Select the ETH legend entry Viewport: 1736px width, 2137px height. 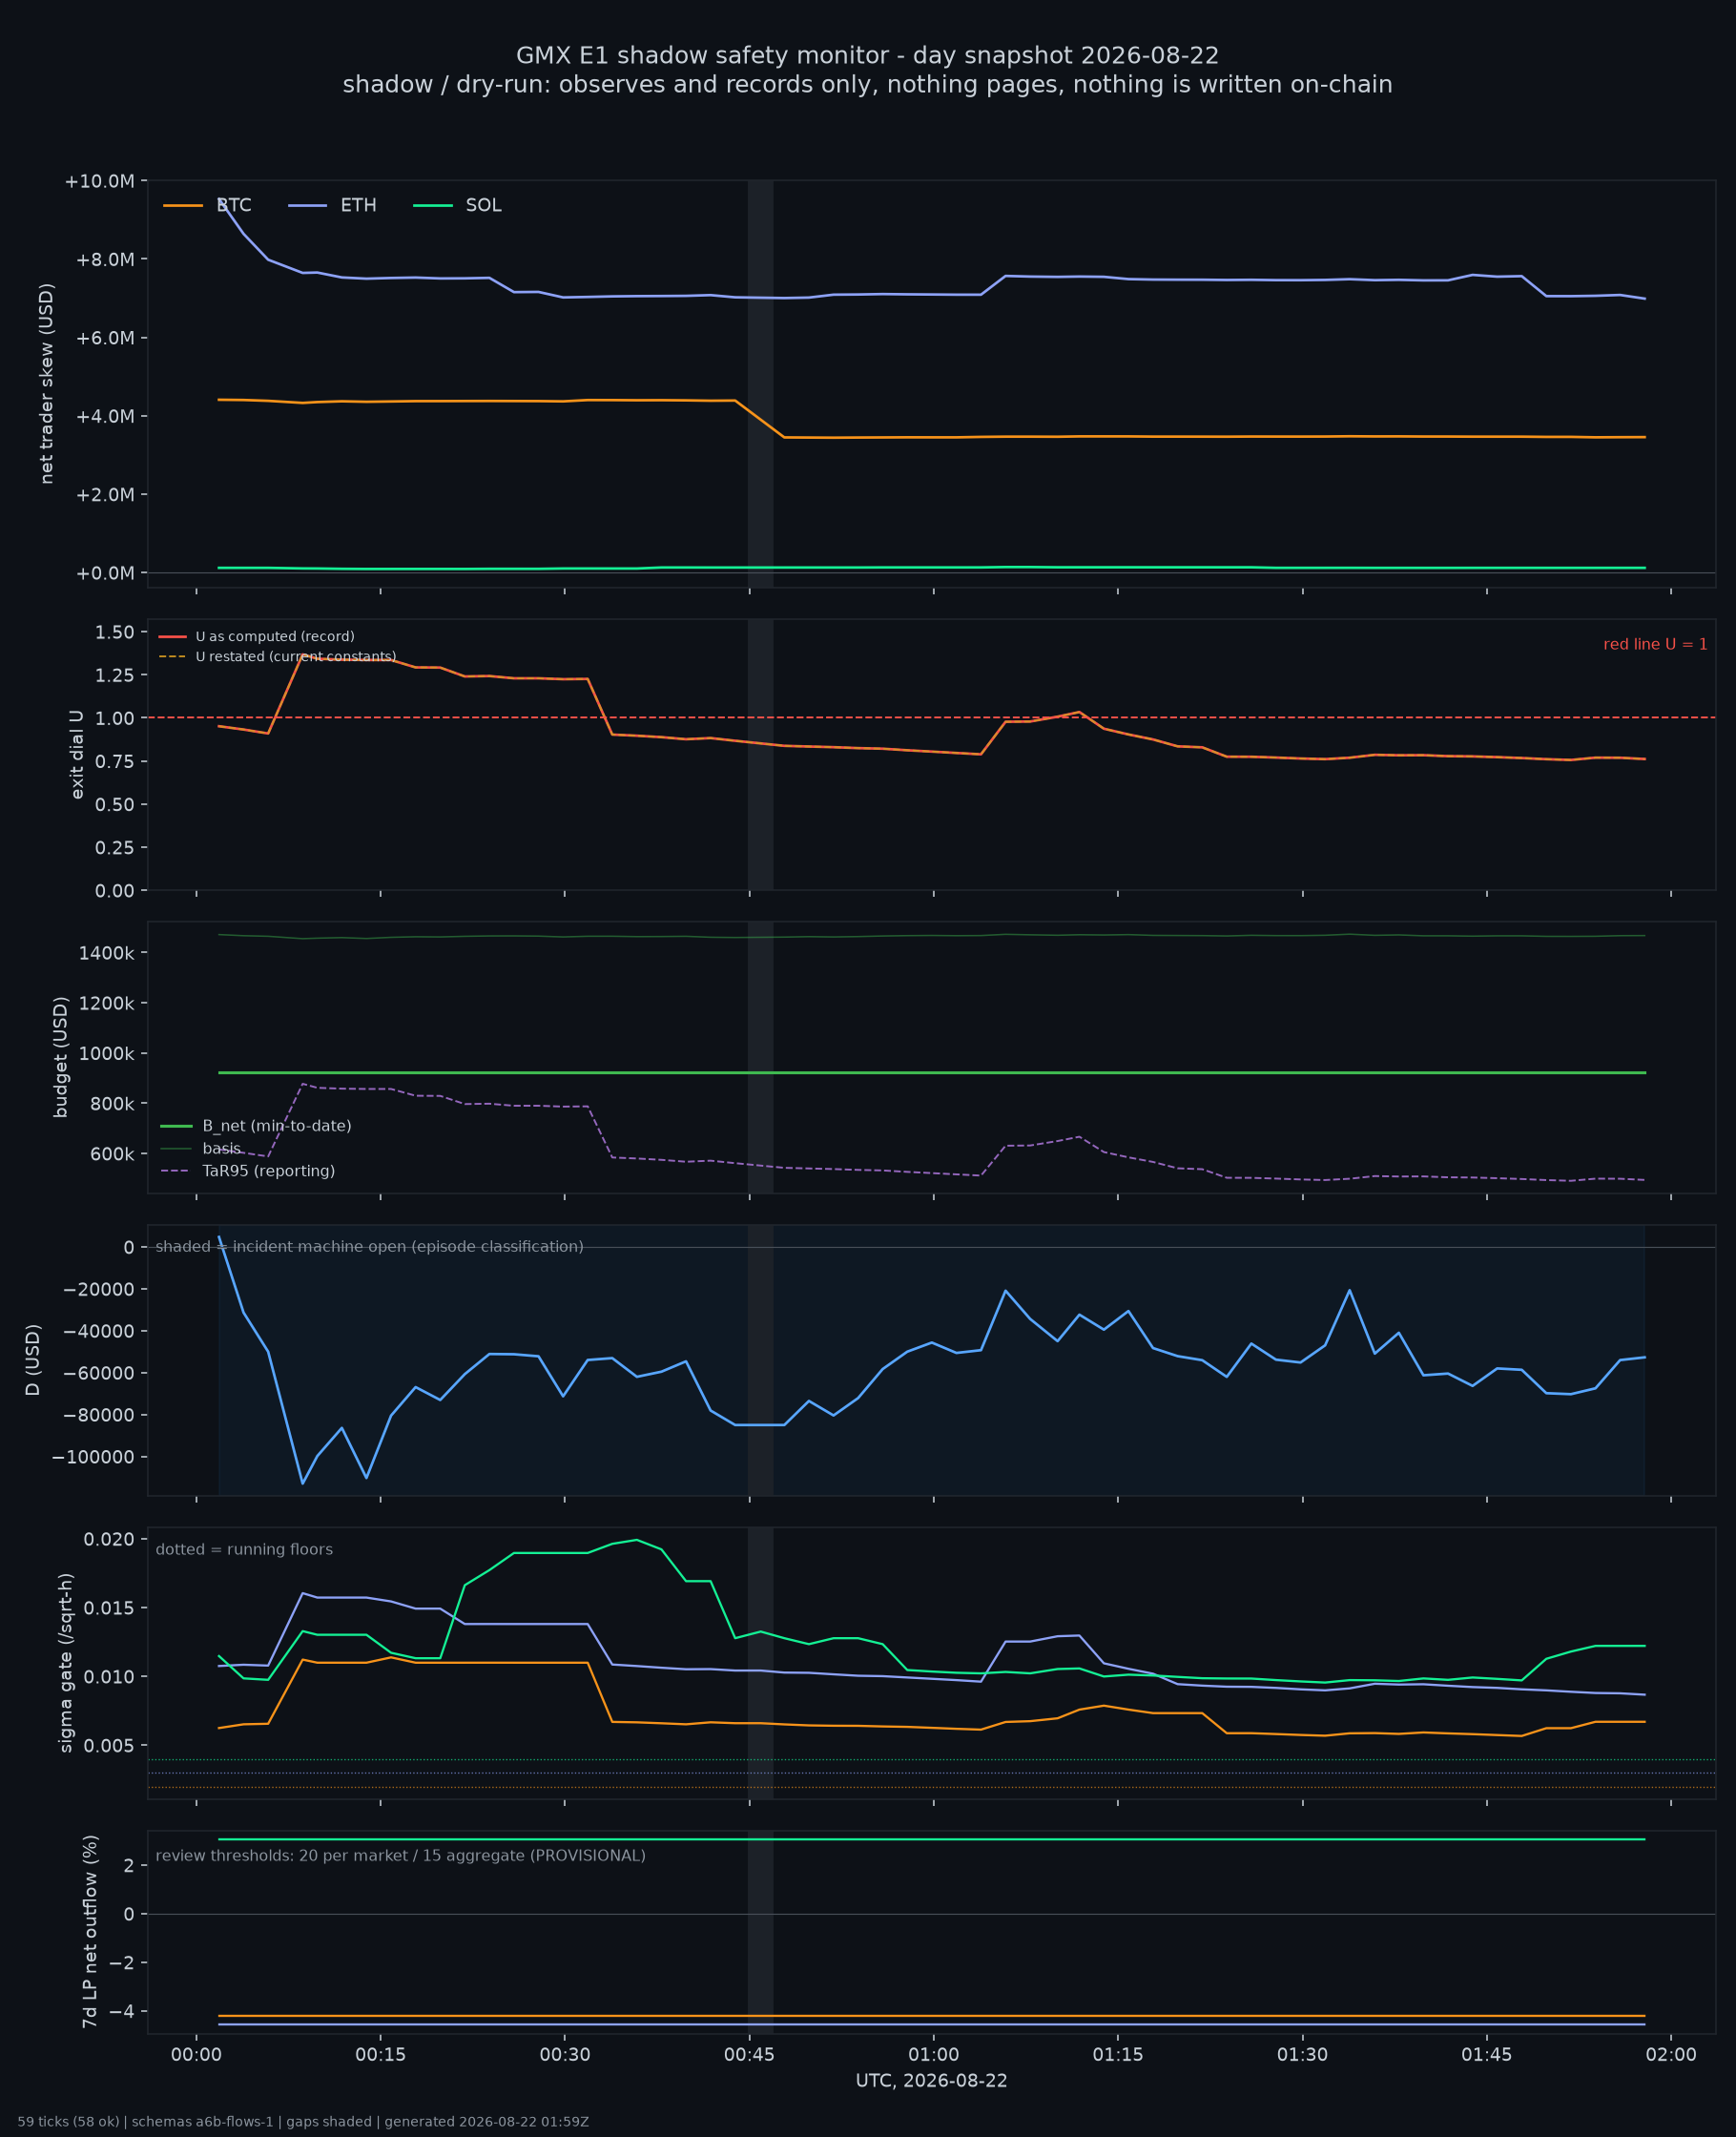(x=333, y=205)
